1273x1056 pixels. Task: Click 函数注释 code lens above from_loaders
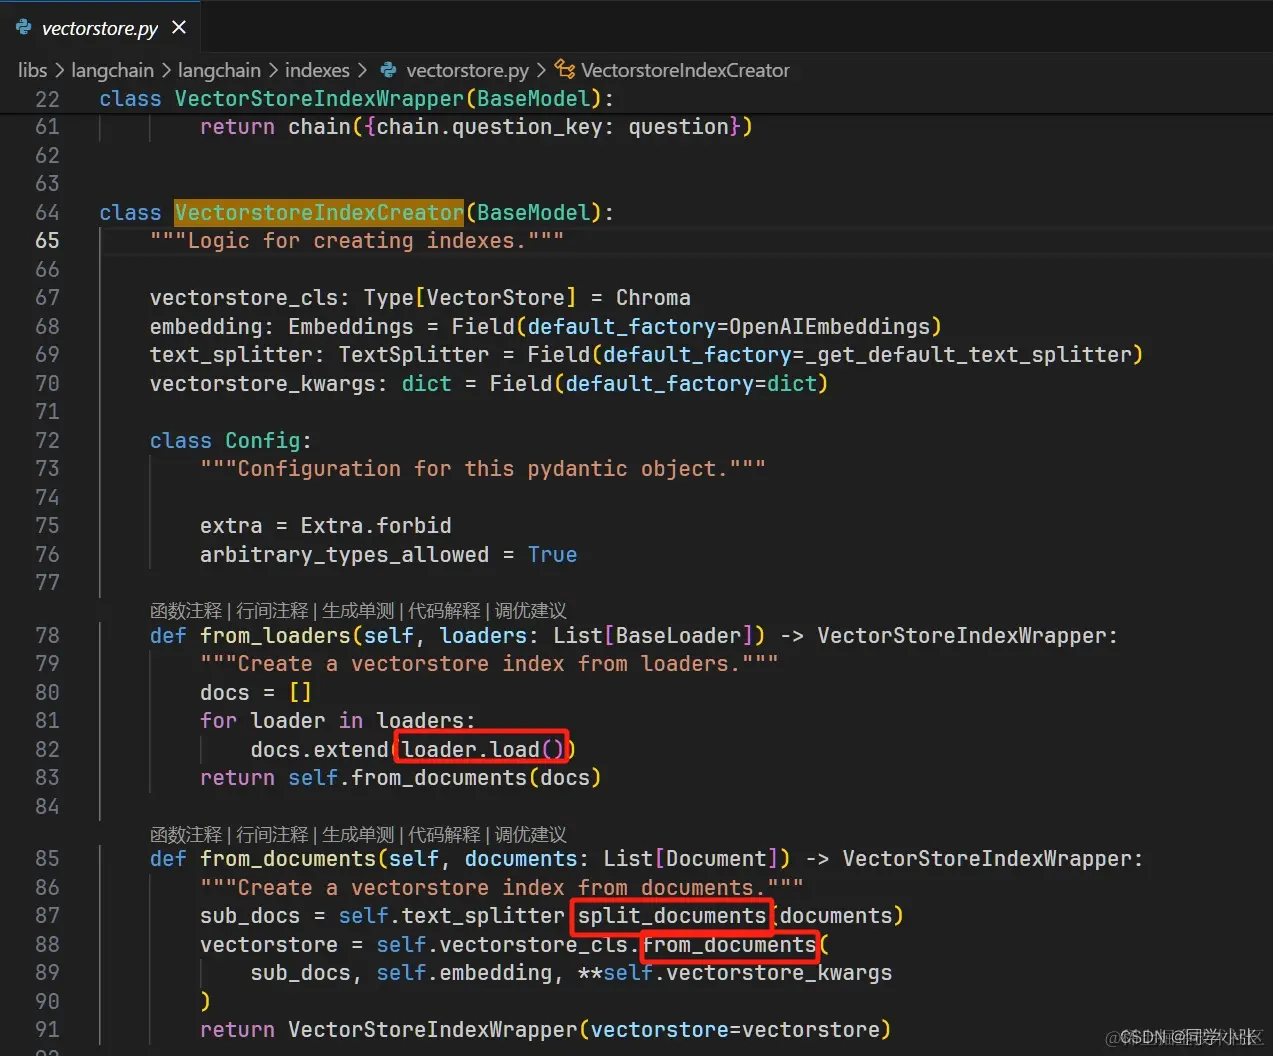(x=186, y=611)
